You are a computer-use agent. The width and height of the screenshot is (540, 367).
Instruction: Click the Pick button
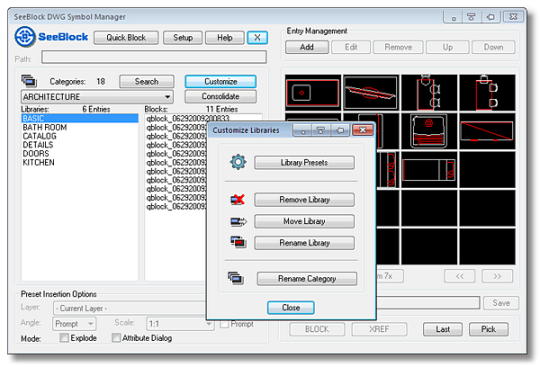488,329
